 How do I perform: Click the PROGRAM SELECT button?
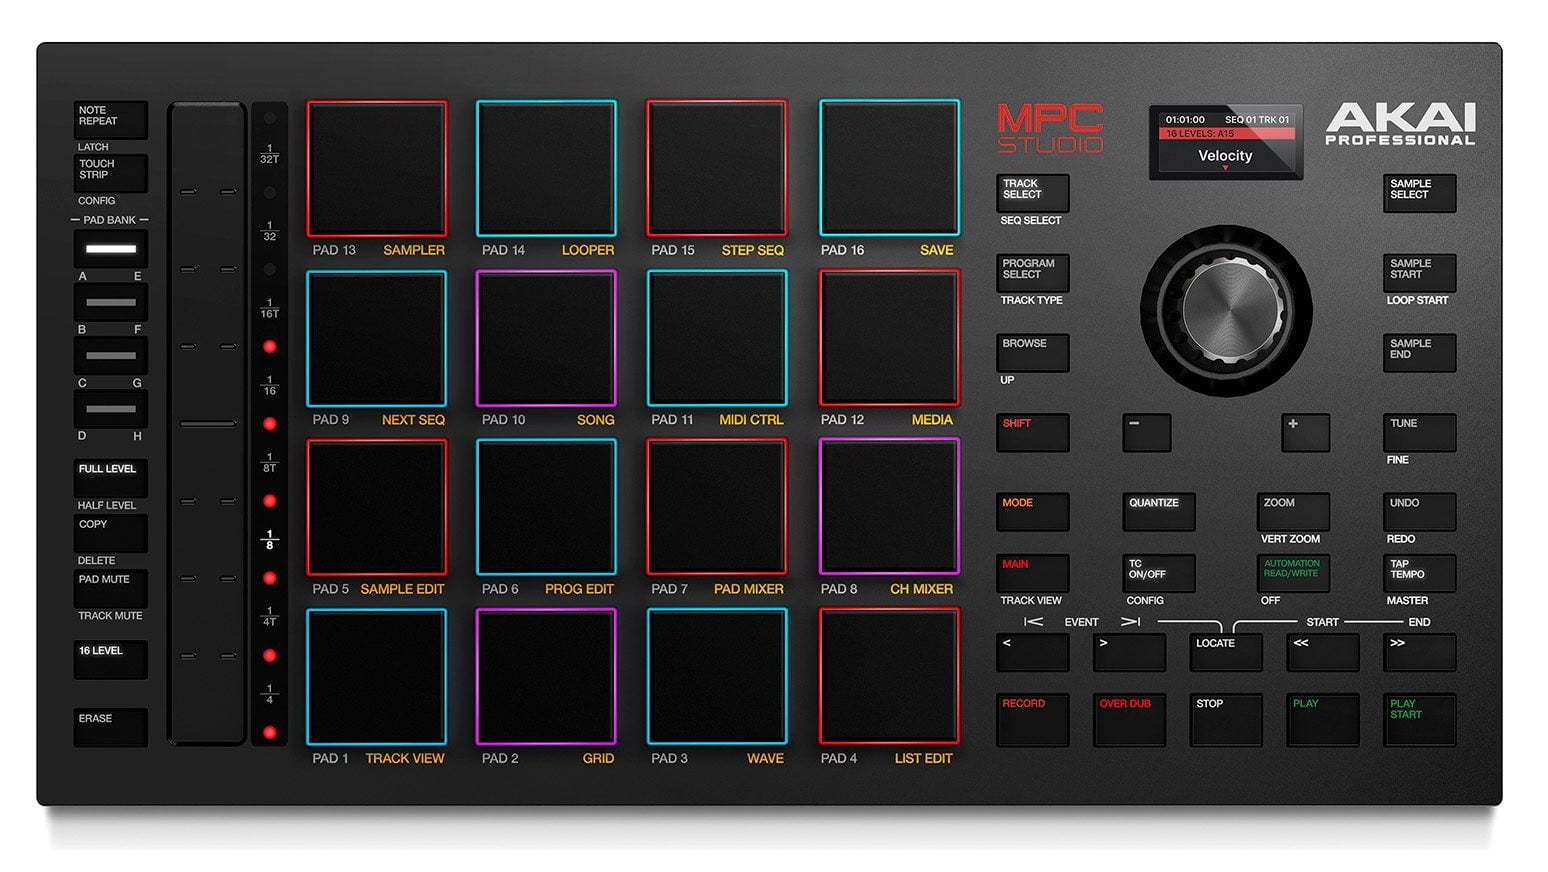click(x=1033, y=273)
